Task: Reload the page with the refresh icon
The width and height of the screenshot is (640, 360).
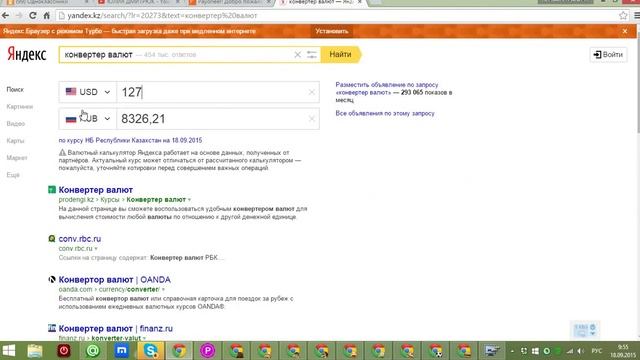Action: click(33, 16)
